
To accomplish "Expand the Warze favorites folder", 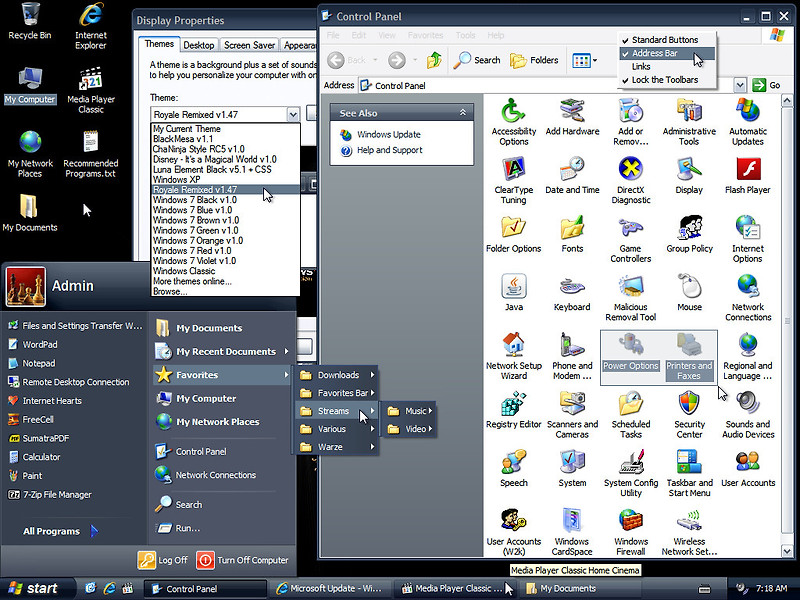I will 337,447.
